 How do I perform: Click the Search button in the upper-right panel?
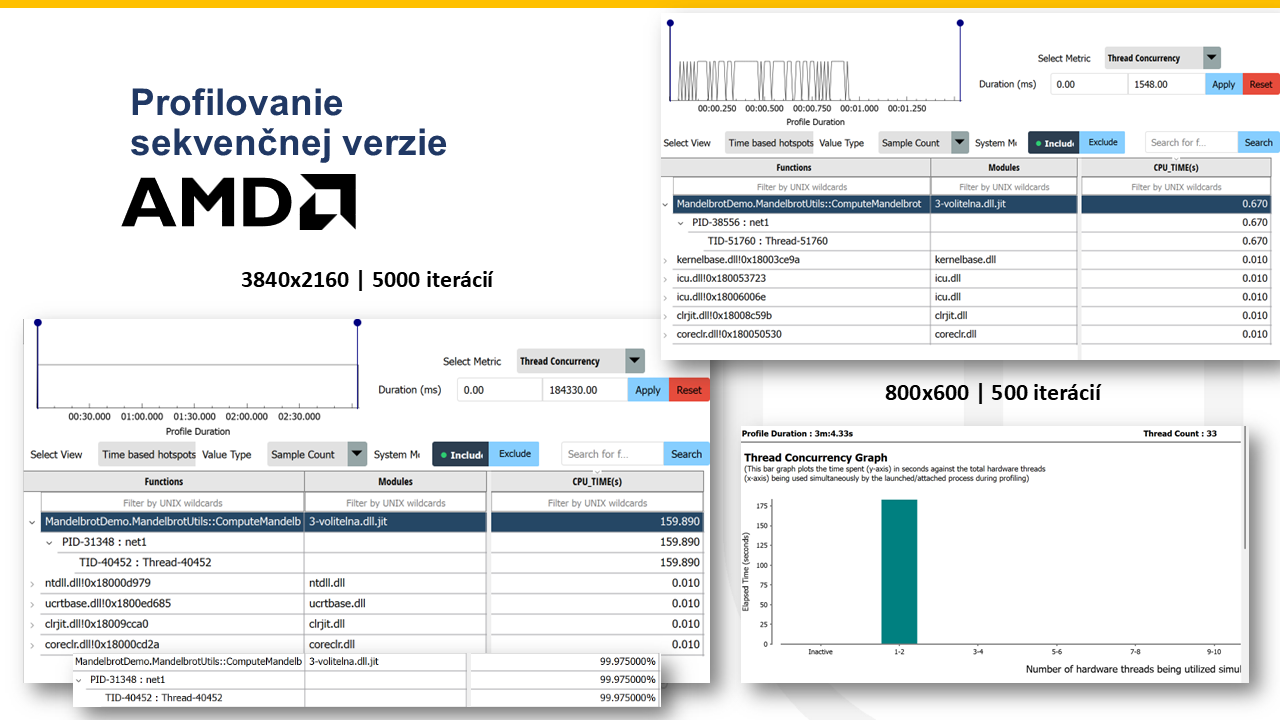1259,143
